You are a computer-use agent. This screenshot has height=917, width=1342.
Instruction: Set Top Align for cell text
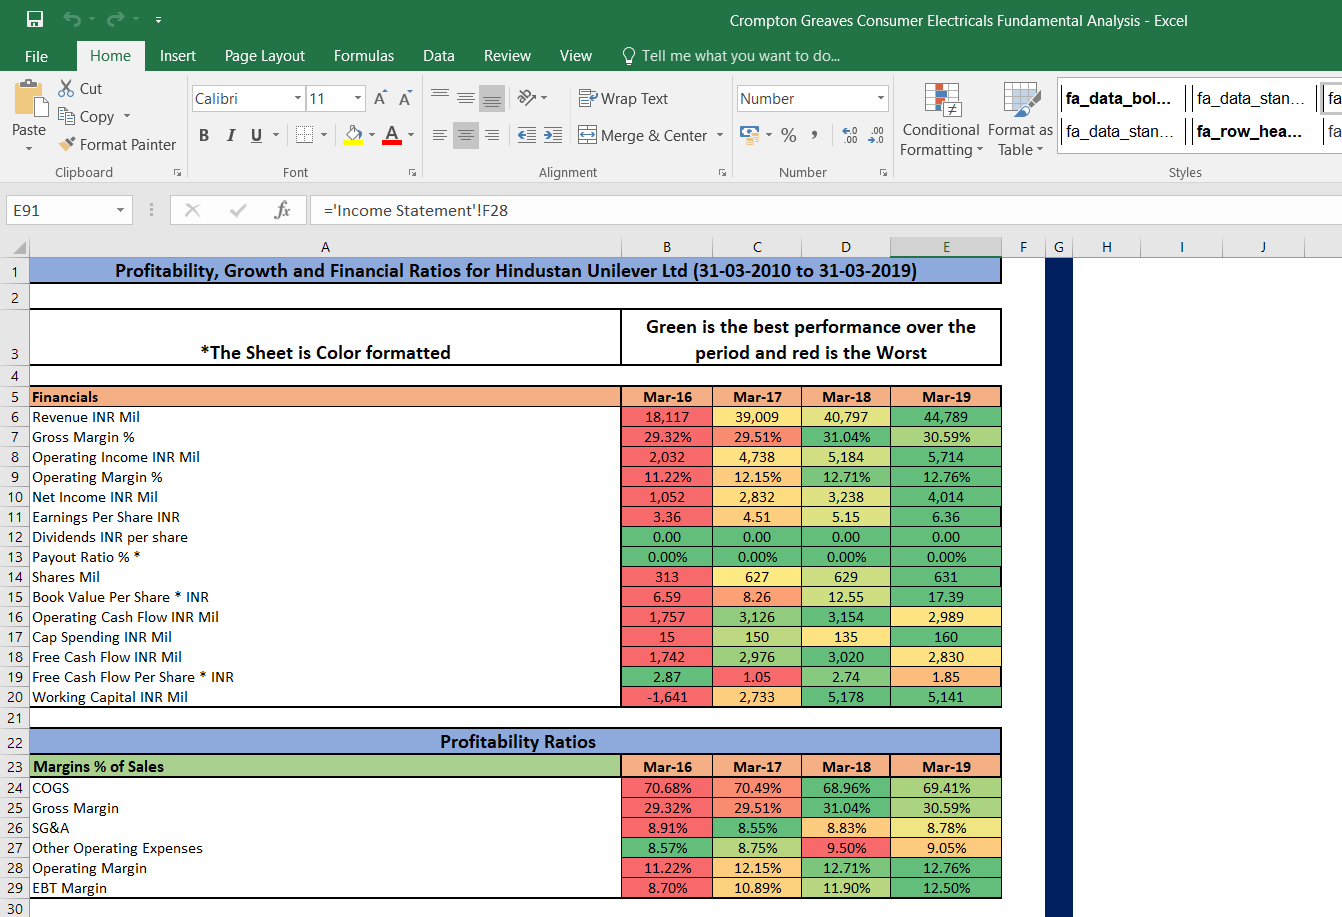tap(440, 97)
